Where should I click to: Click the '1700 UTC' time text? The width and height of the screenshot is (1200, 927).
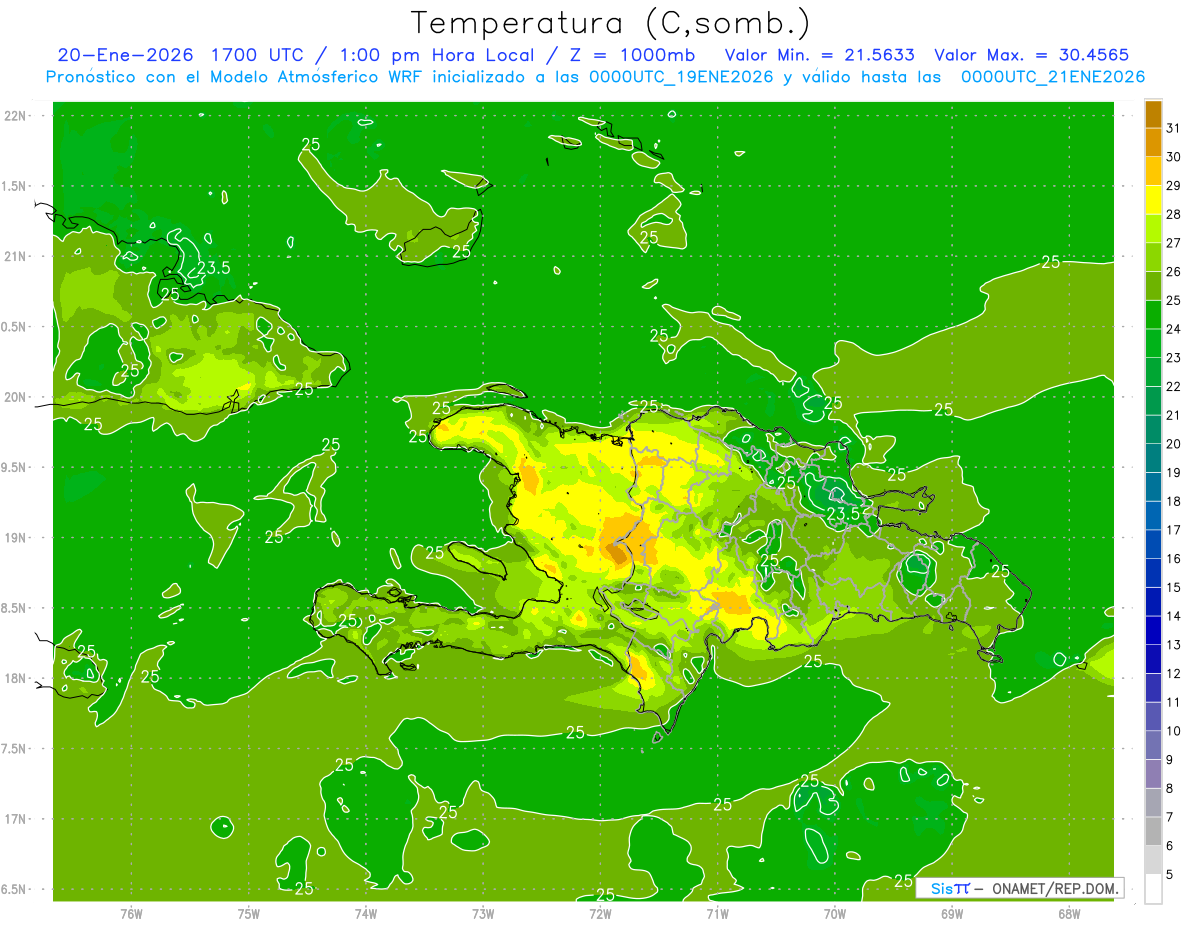(257, 55)
